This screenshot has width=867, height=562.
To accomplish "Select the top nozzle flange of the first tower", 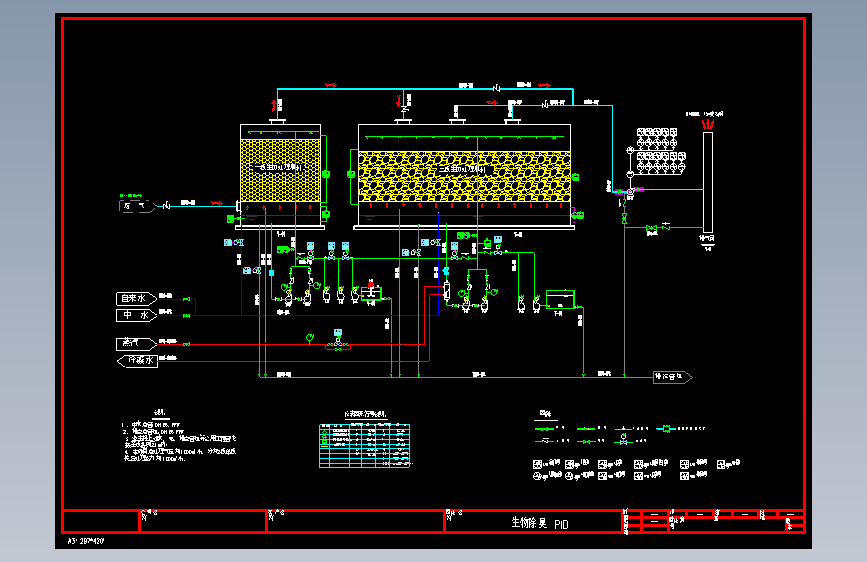I will (278, 122).
